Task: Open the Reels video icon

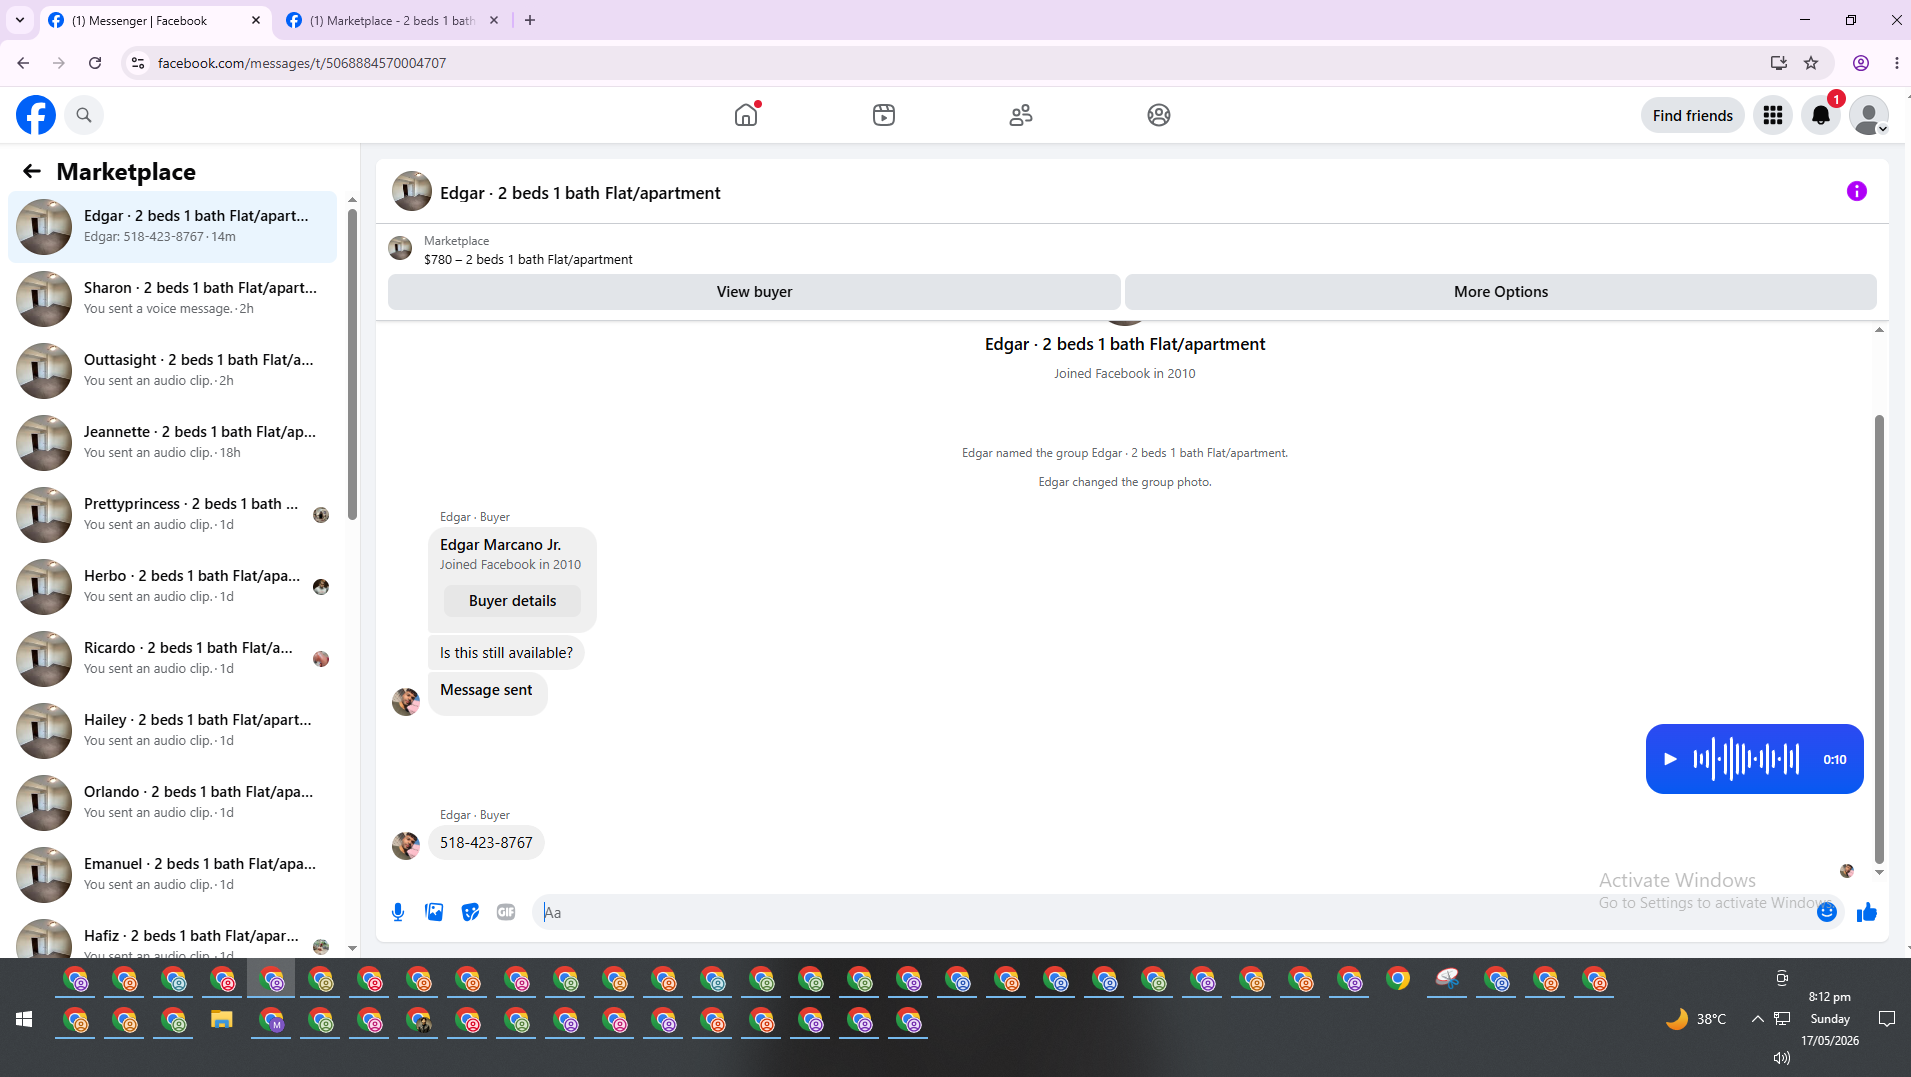Action: (x=884, y=115)
